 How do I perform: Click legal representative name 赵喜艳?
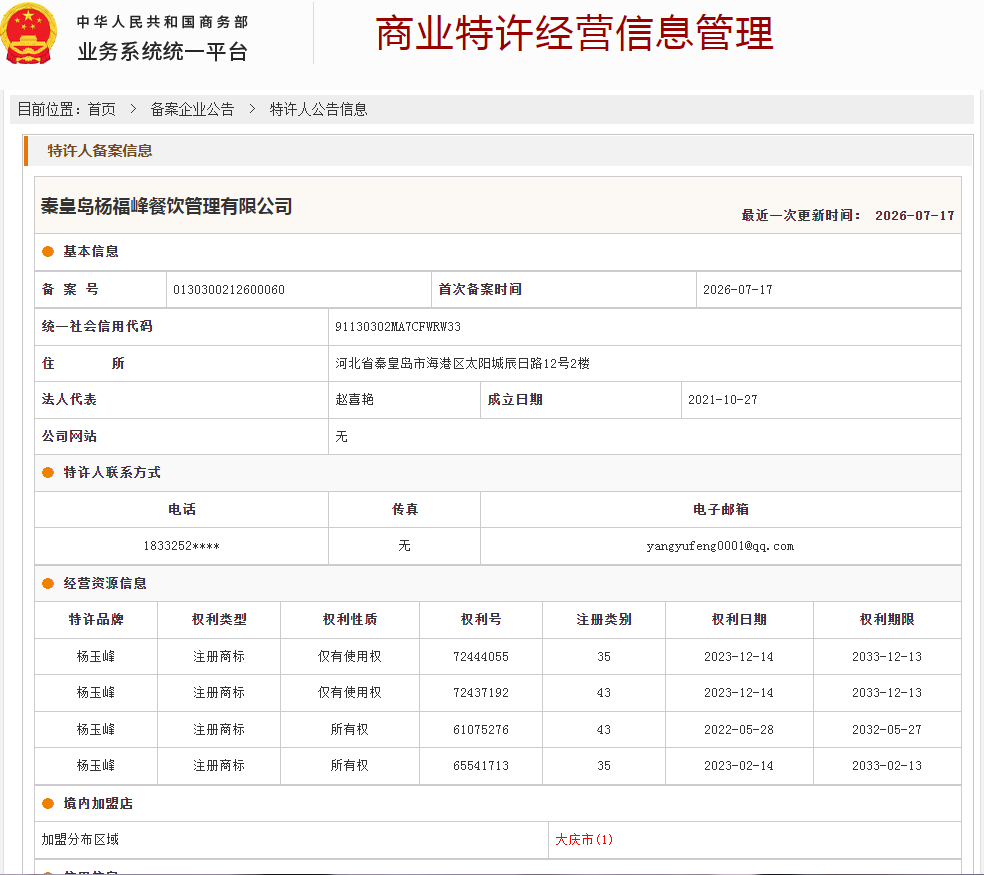[355, 399]
